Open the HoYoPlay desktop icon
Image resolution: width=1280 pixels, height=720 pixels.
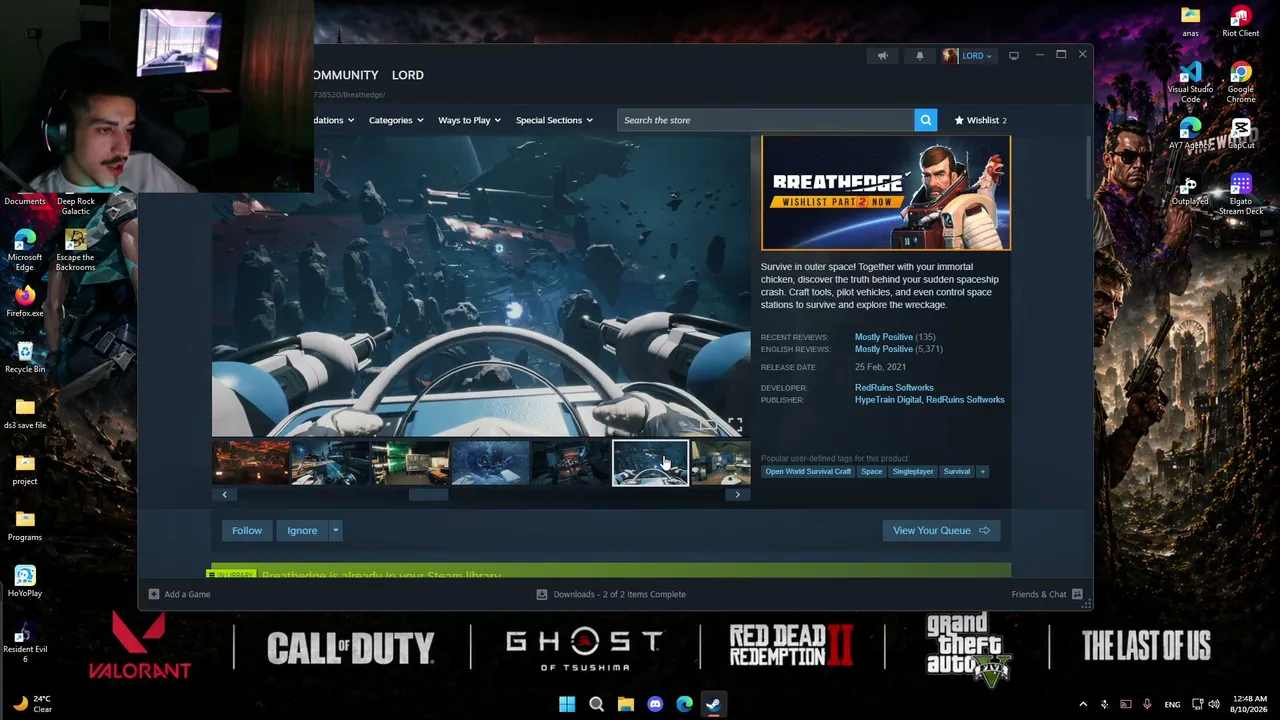[25, 582]
